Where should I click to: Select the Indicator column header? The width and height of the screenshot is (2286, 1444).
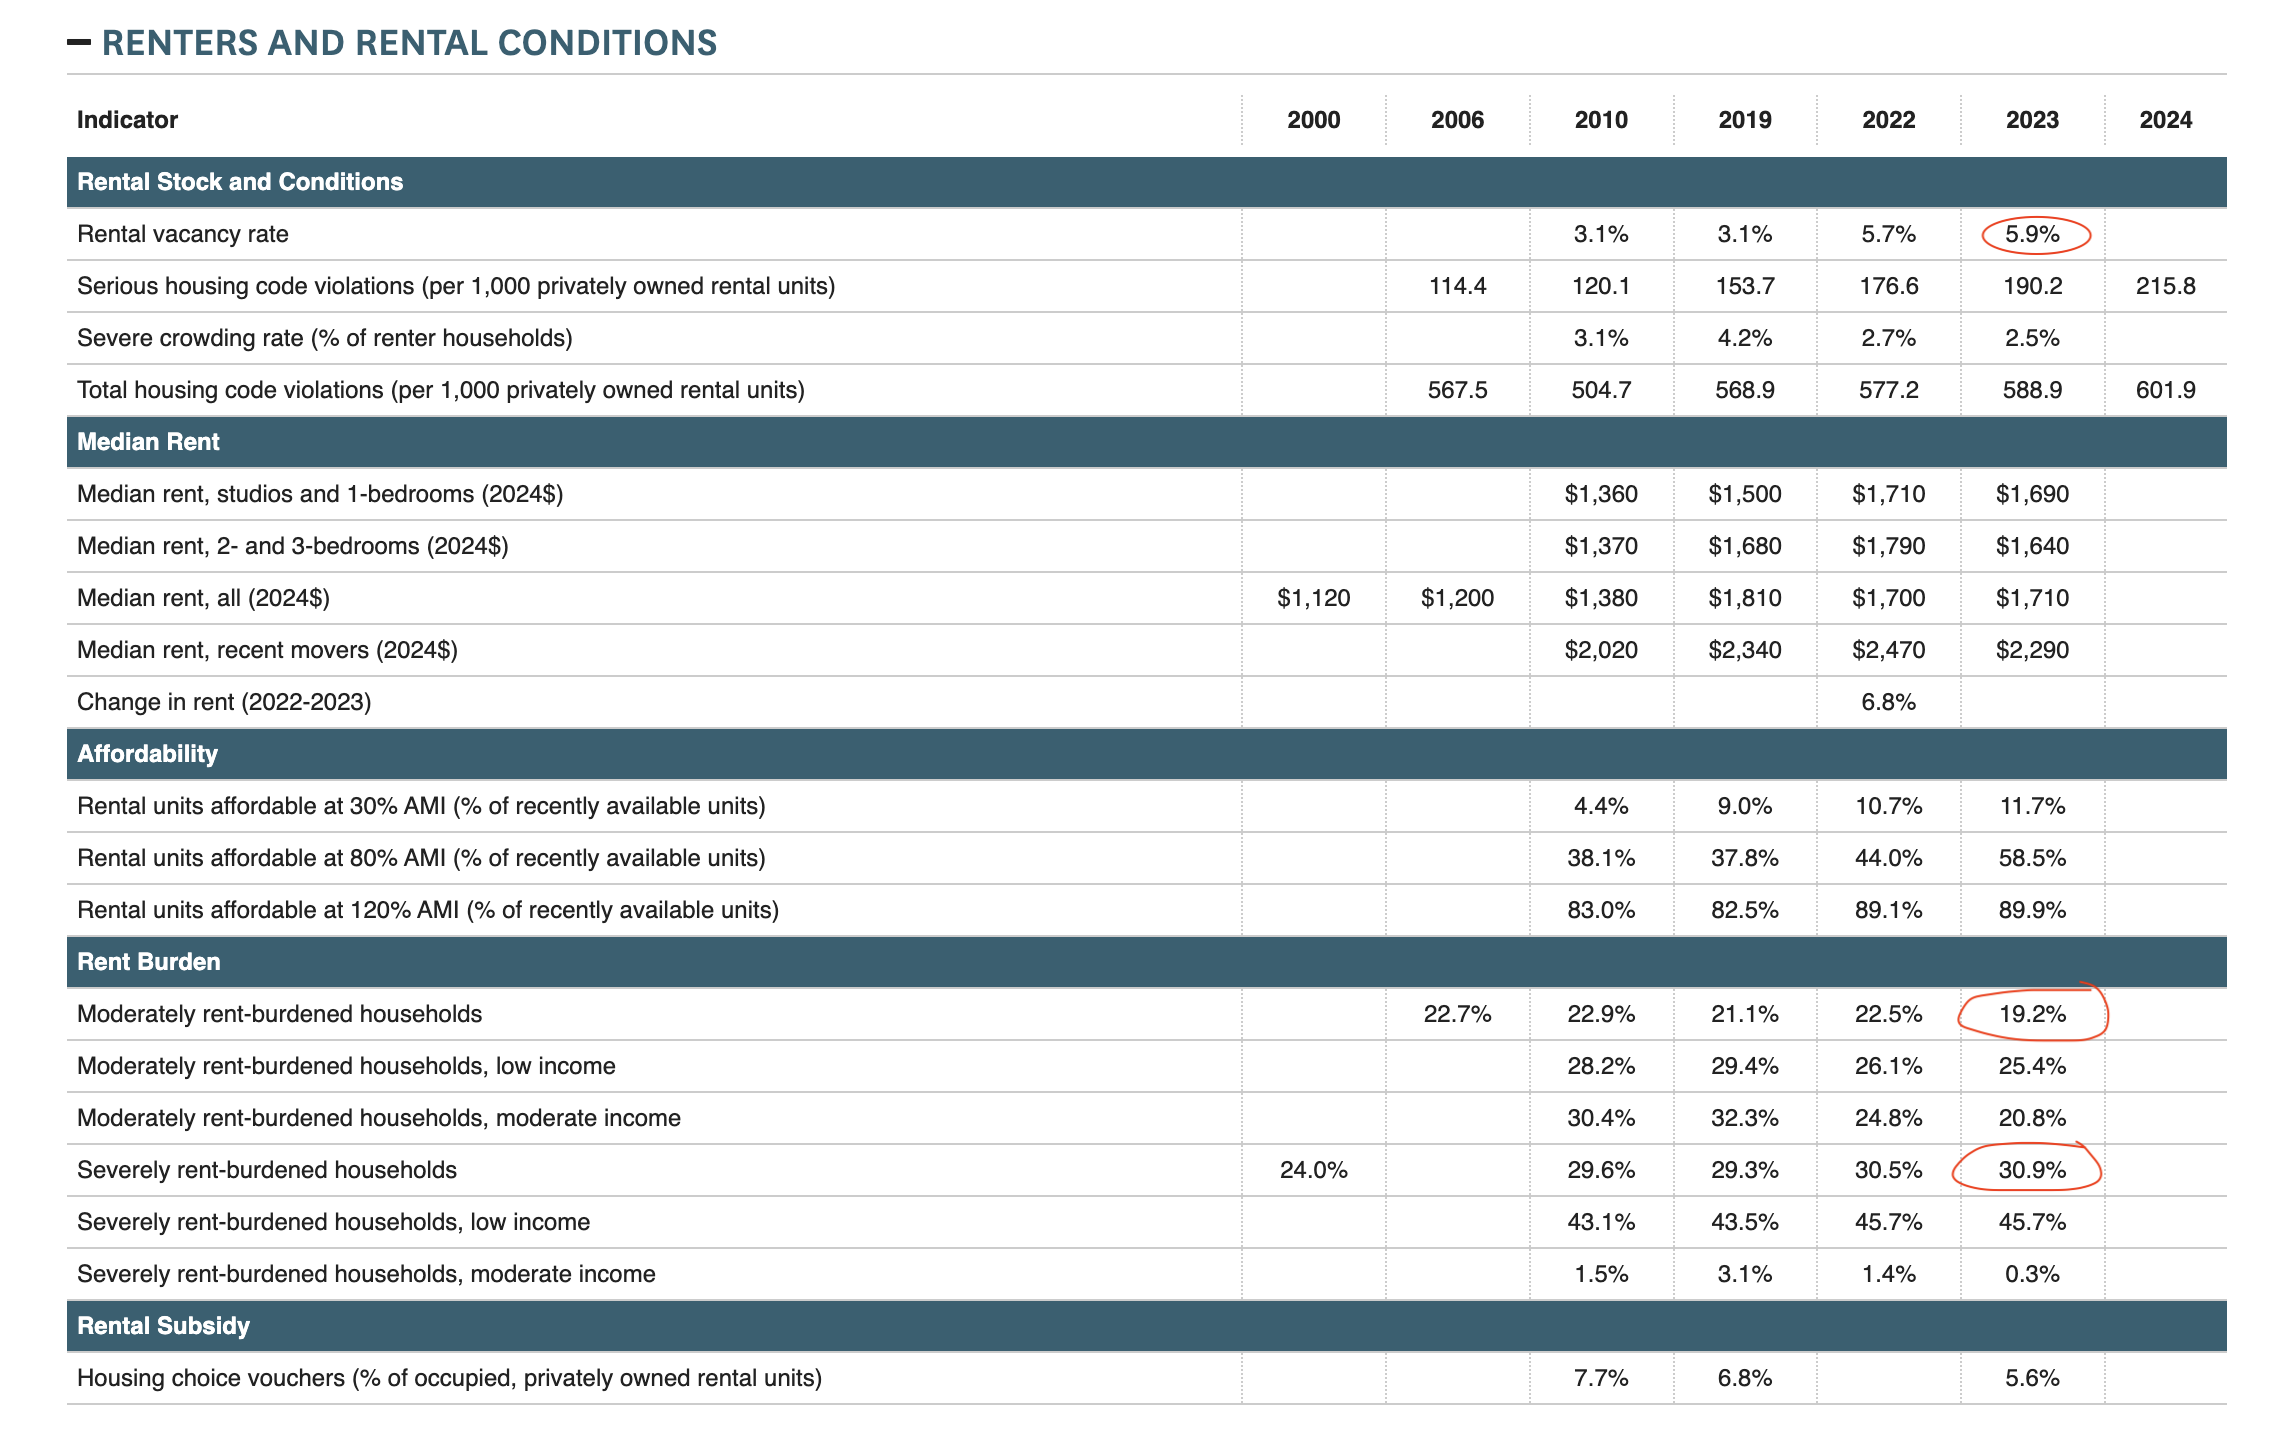(x=127, y=120)
